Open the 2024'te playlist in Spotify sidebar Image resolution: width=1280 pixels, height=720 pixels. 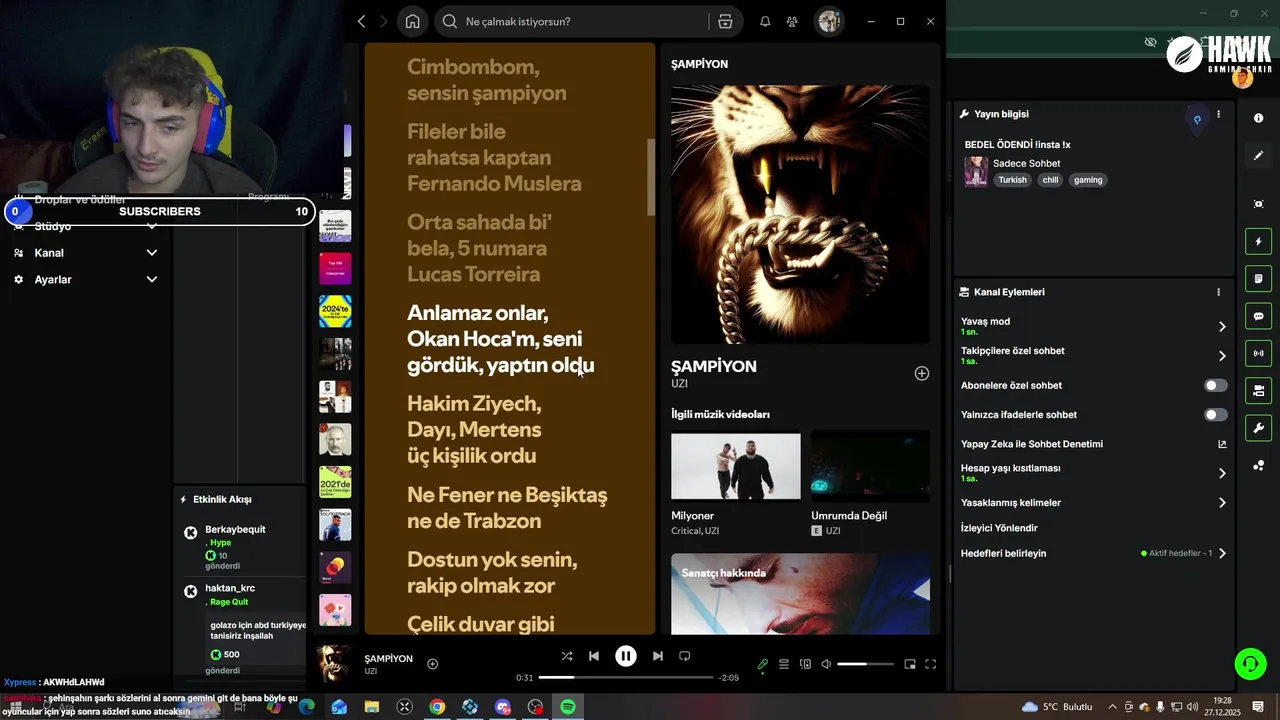[335, 311]
